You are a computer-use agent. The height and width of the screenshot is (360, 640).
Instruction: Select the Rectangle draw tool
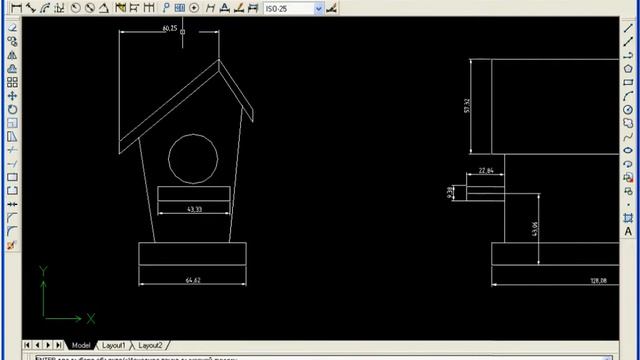[628, 82]
